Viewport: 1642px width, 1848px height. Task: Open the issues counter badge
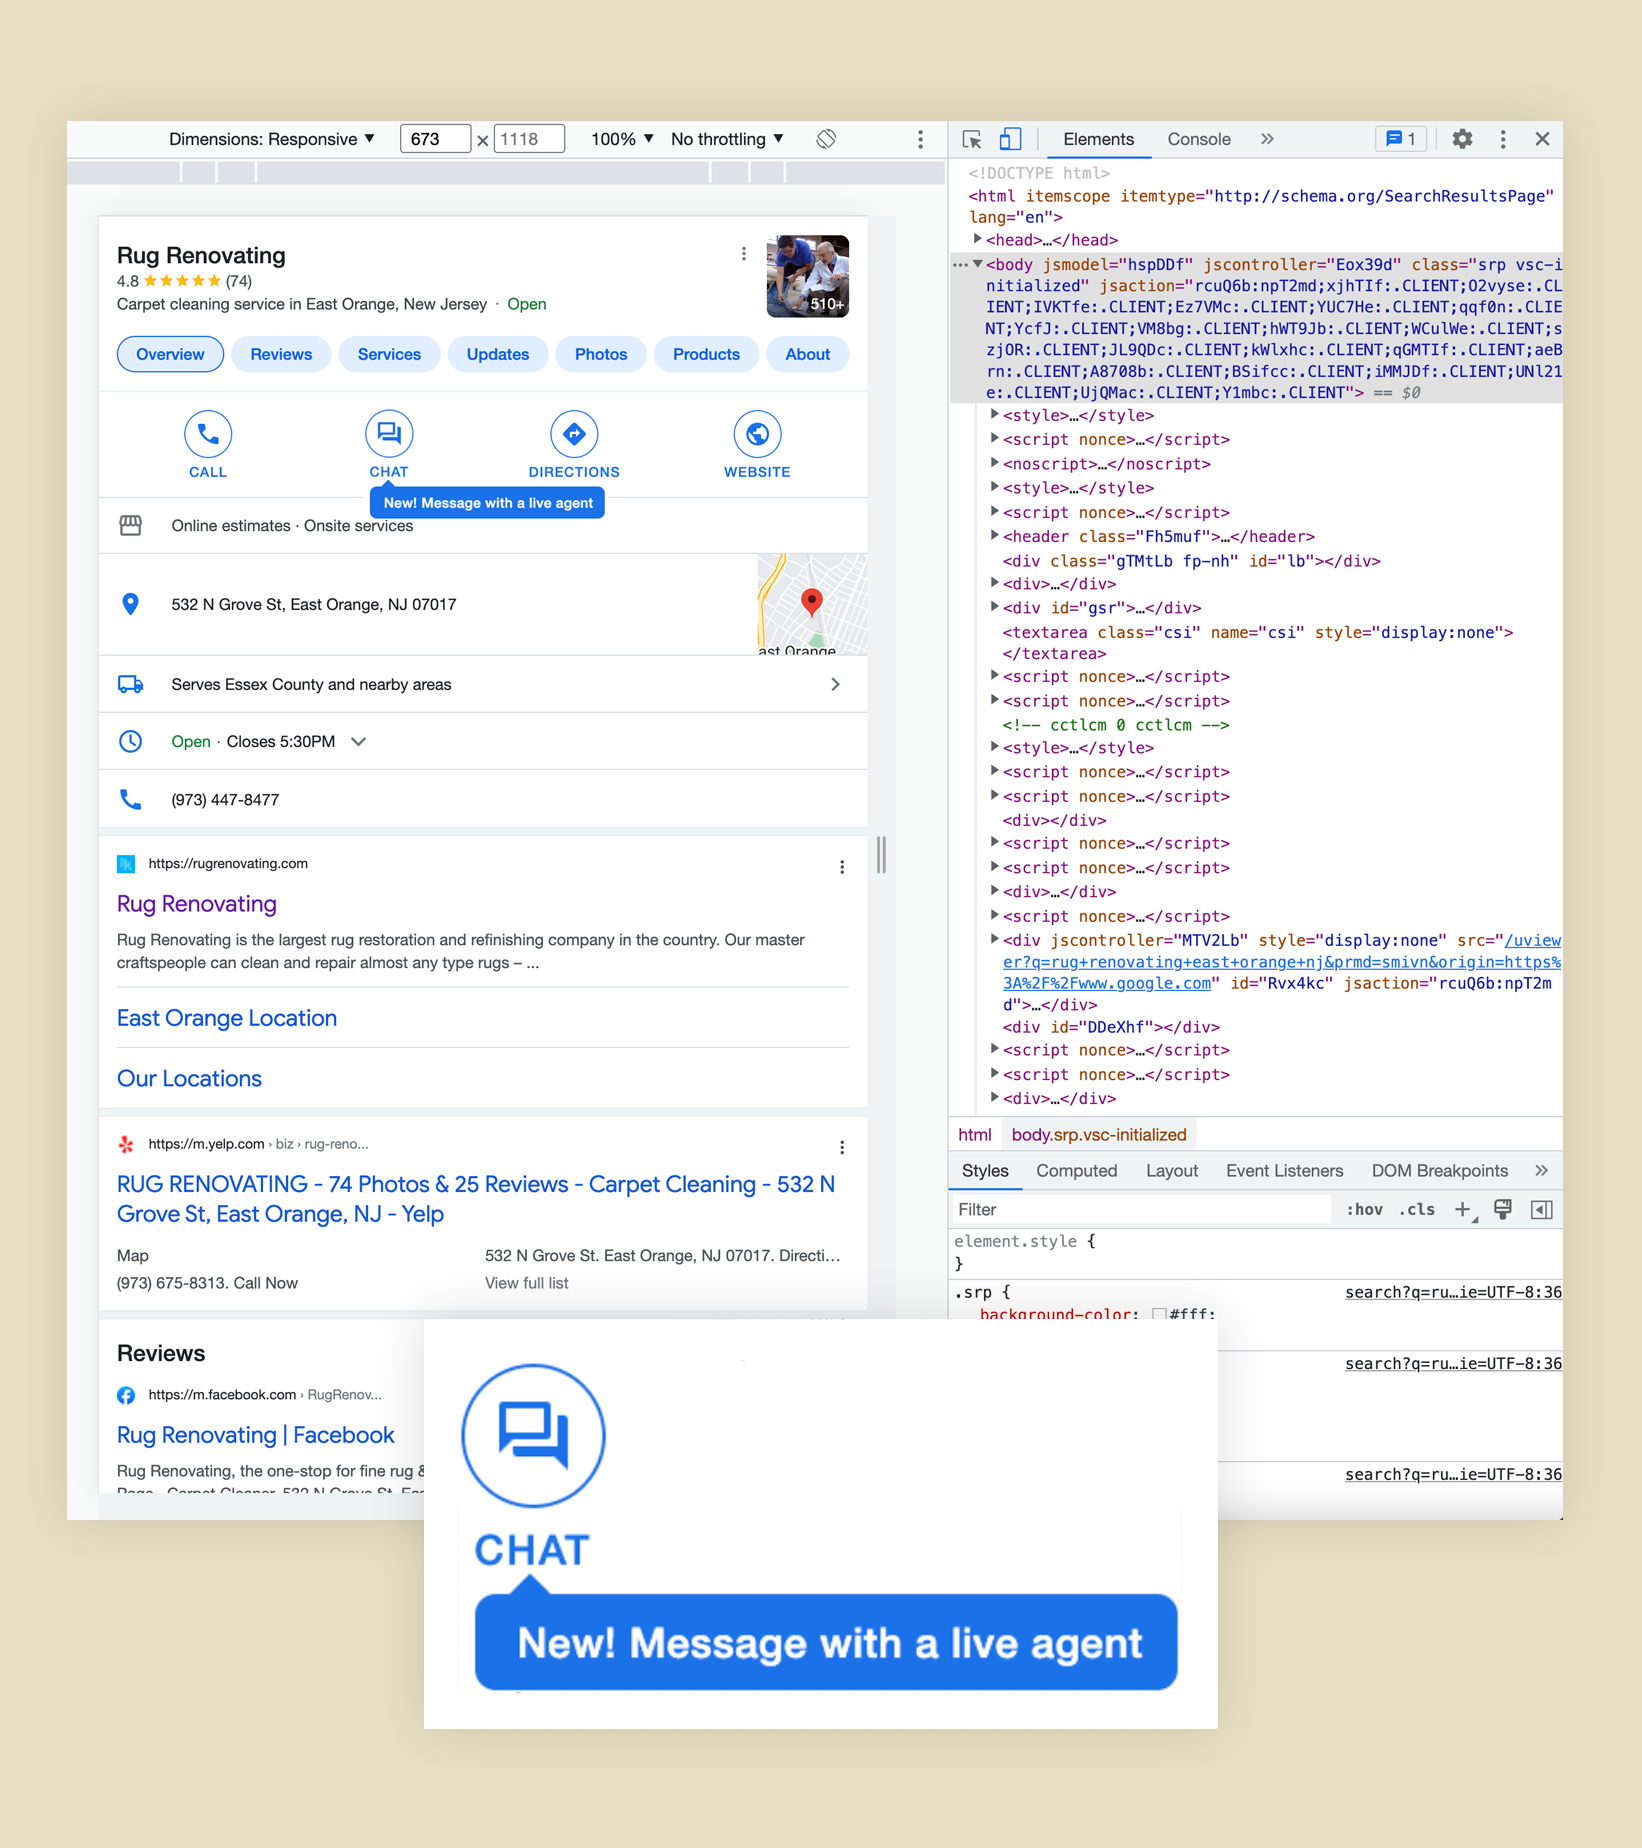click(x=1400, y=139)
